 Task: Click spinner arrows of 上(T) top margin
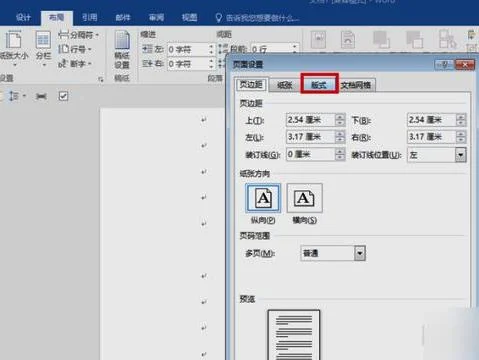tap(340, 120)
